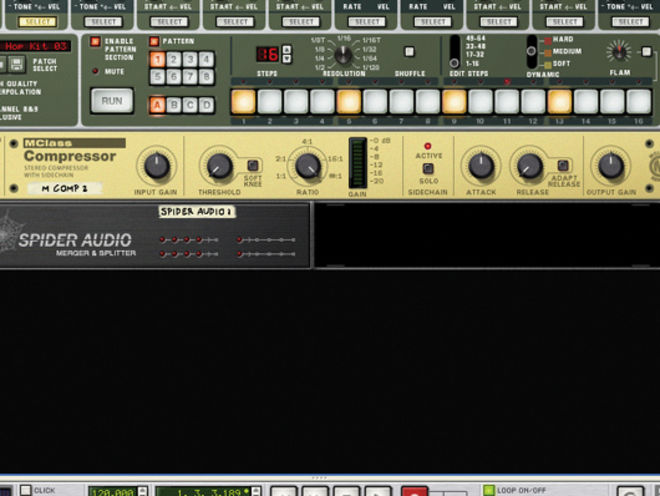Viewport: 660px width, 496px height.
Task: Click the SPIDER AUDIO 1 name label
Action: point(197,211)
